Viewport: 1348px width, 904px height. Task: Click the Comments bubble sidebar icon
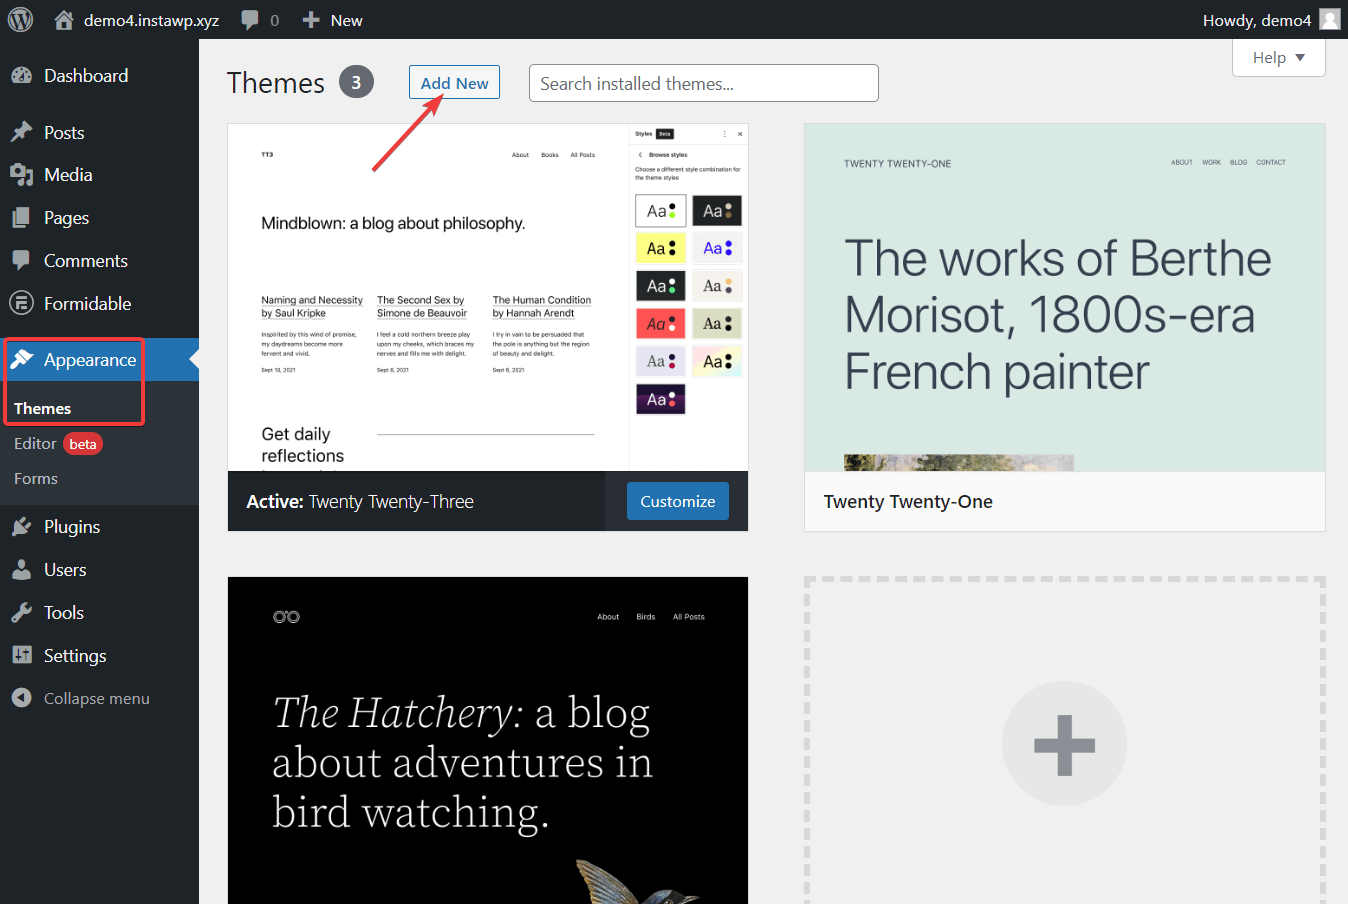pos(22,260)
